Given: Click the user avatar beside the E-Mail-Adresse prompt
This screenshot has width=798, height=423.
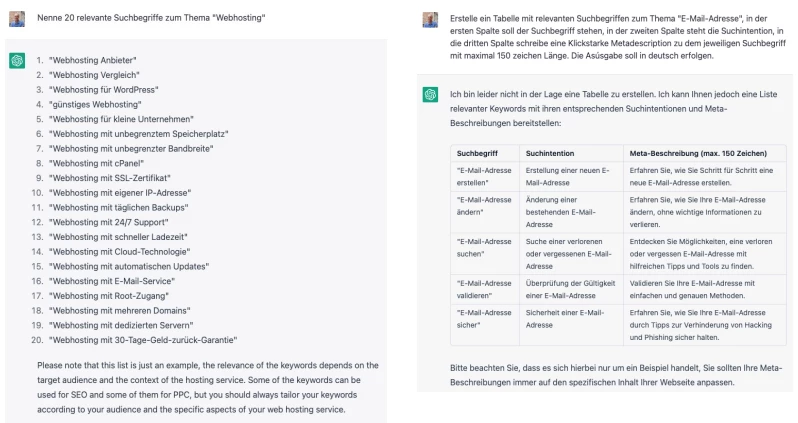Looking at the screenshot, I should point(430,20).
